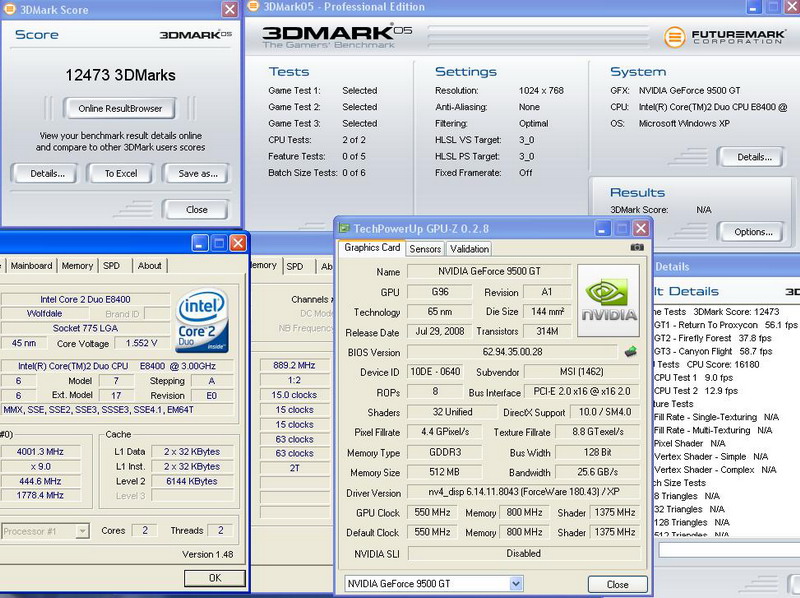800x598 pixels.
Task: Click the Wolfdale code name field
Action: point(44,313)
